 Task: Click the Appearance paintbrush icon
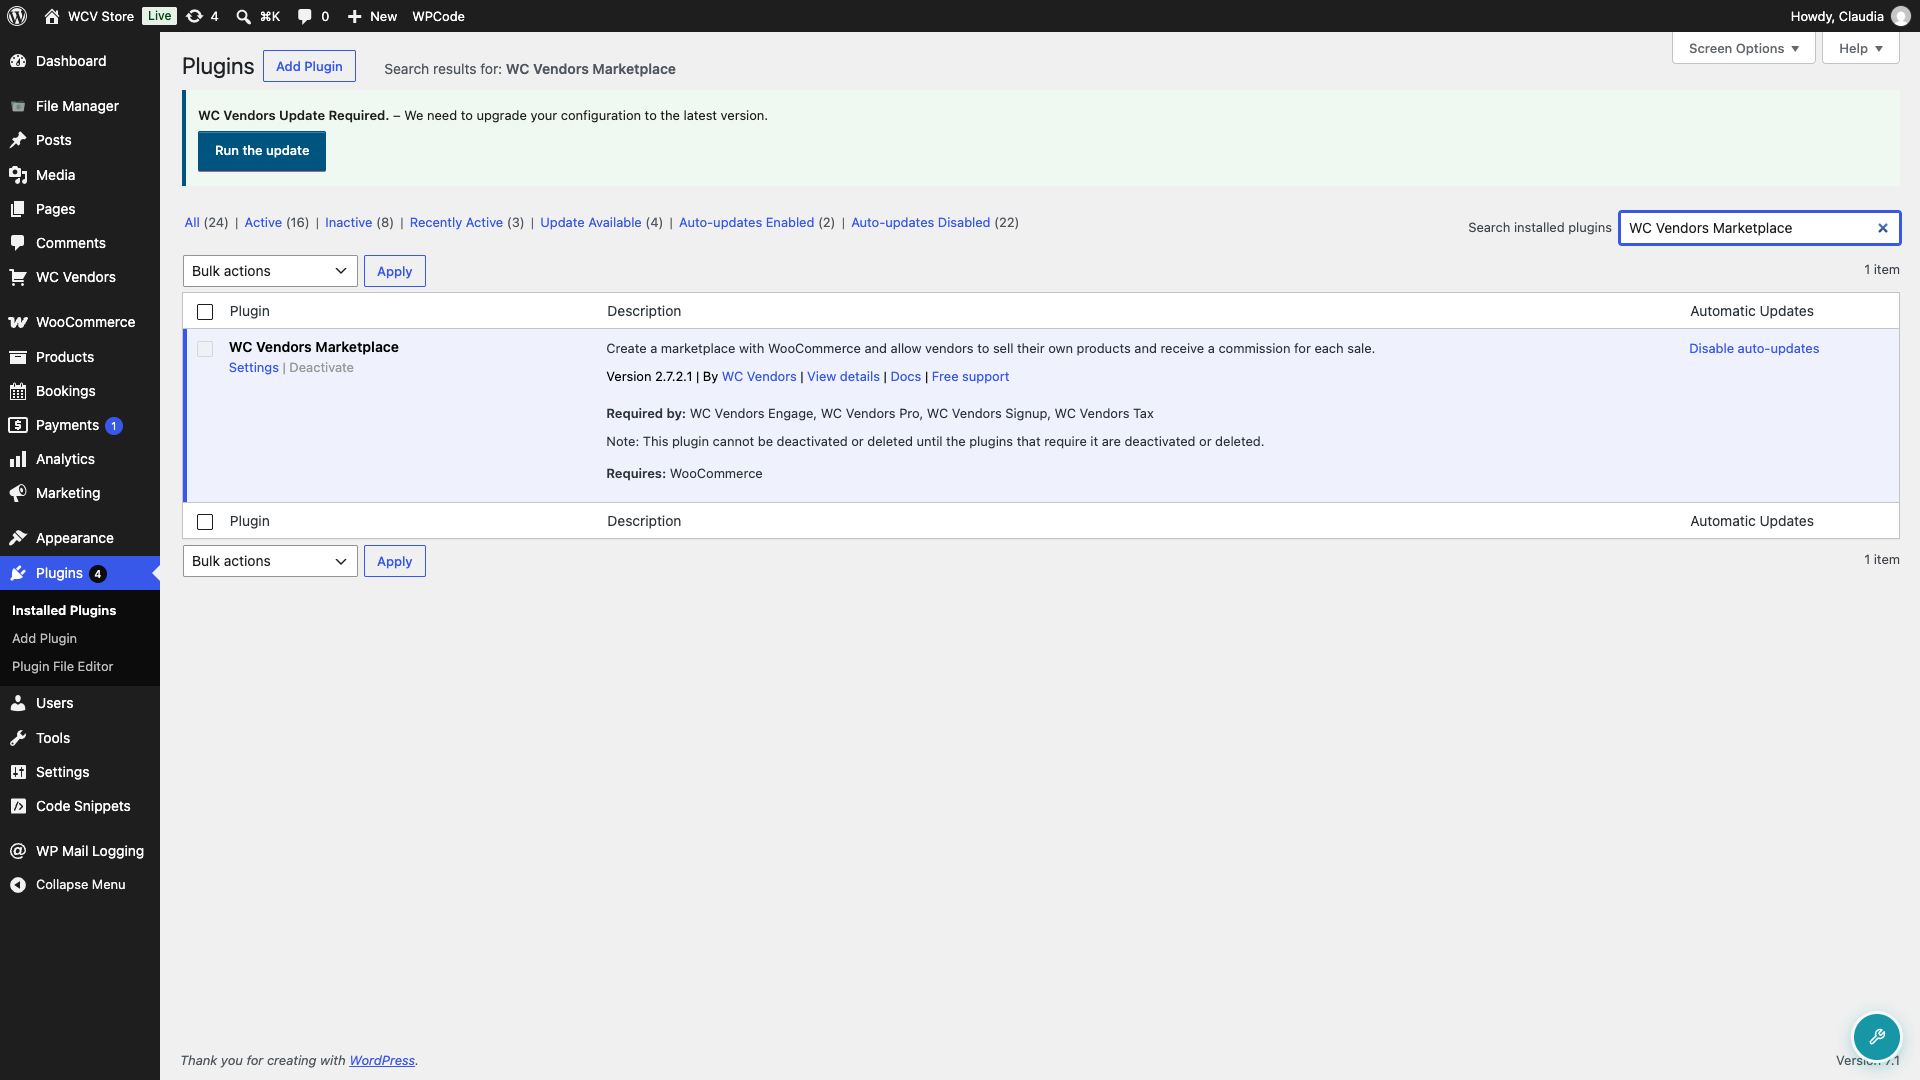click(x=18, y=538)
